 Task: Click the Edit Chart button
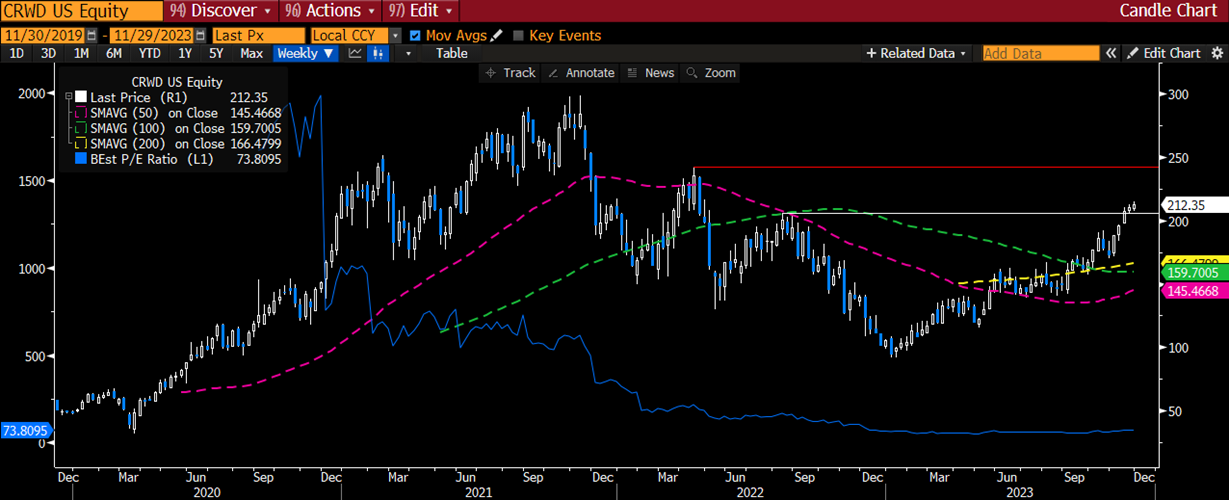point(1164,53)
